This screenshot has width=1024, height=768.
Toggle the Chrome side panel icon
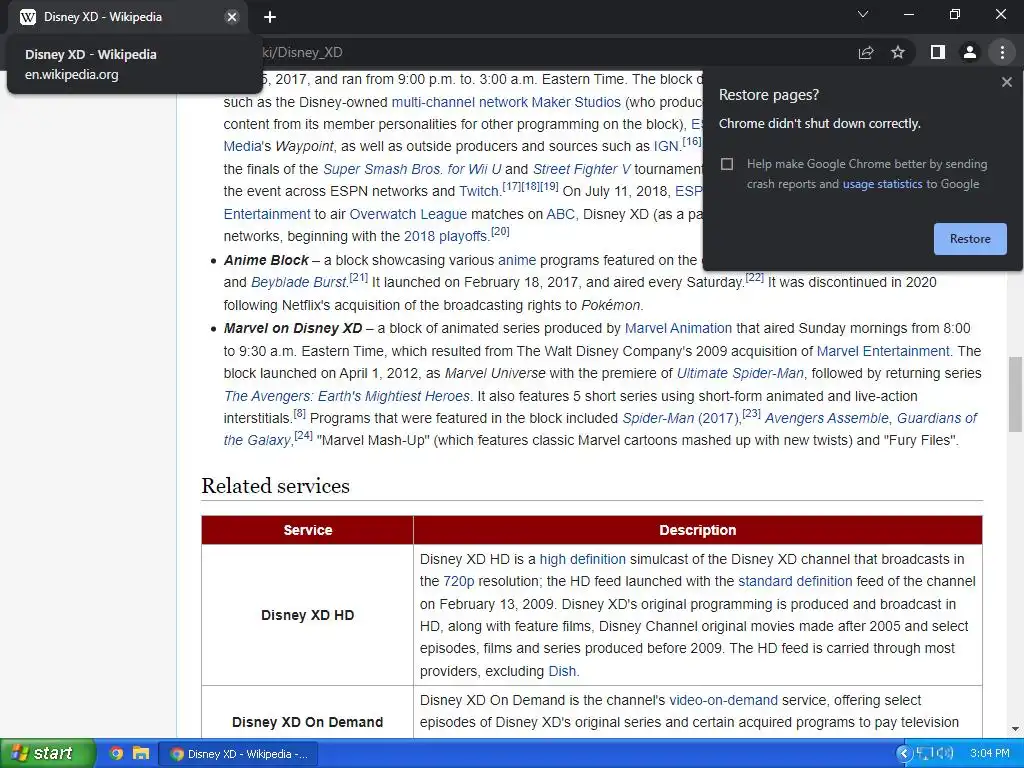click(938, 52)
